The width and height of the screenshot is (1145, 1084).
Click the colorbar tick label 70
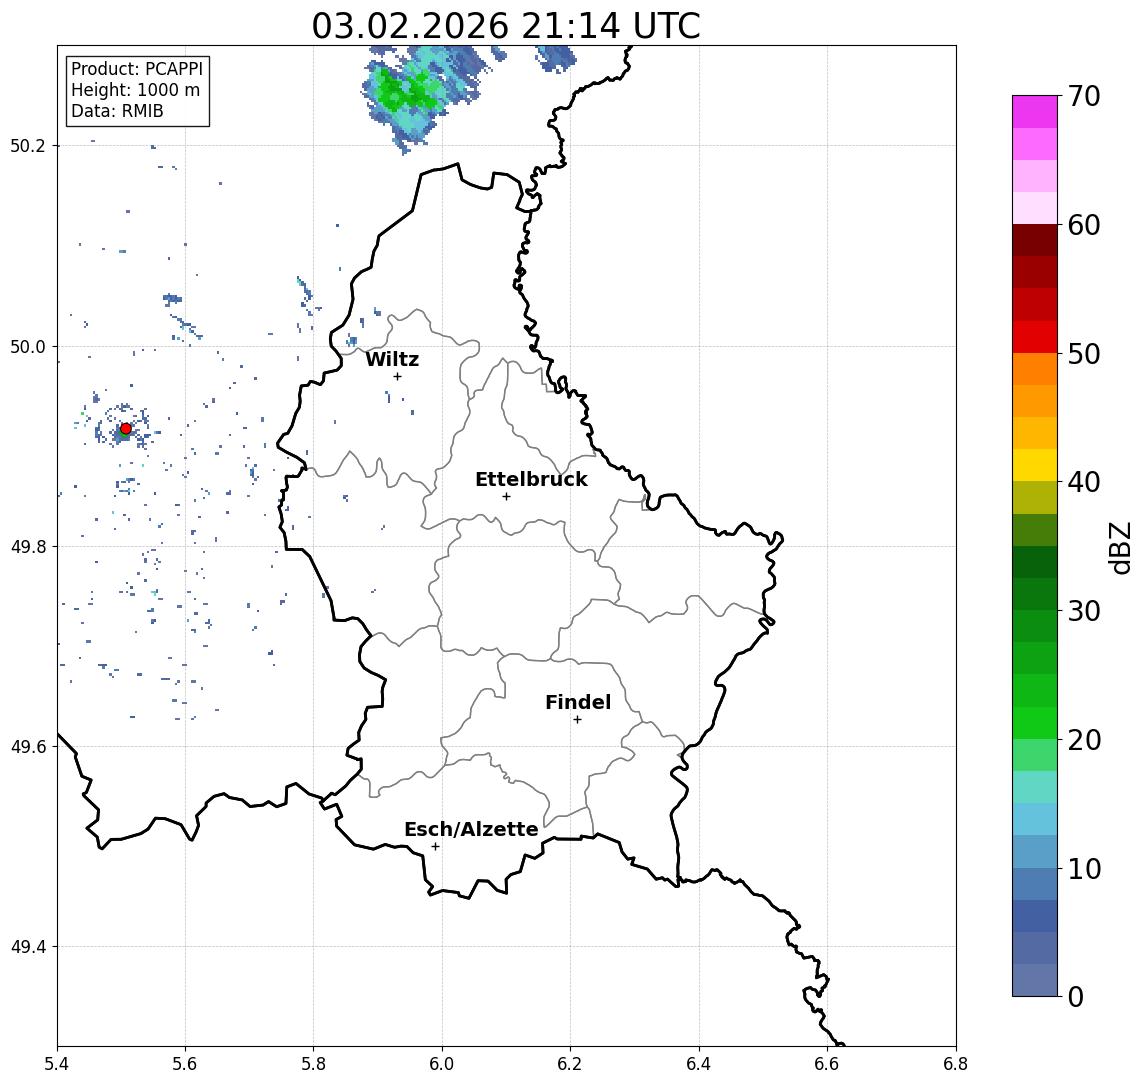1084,96
